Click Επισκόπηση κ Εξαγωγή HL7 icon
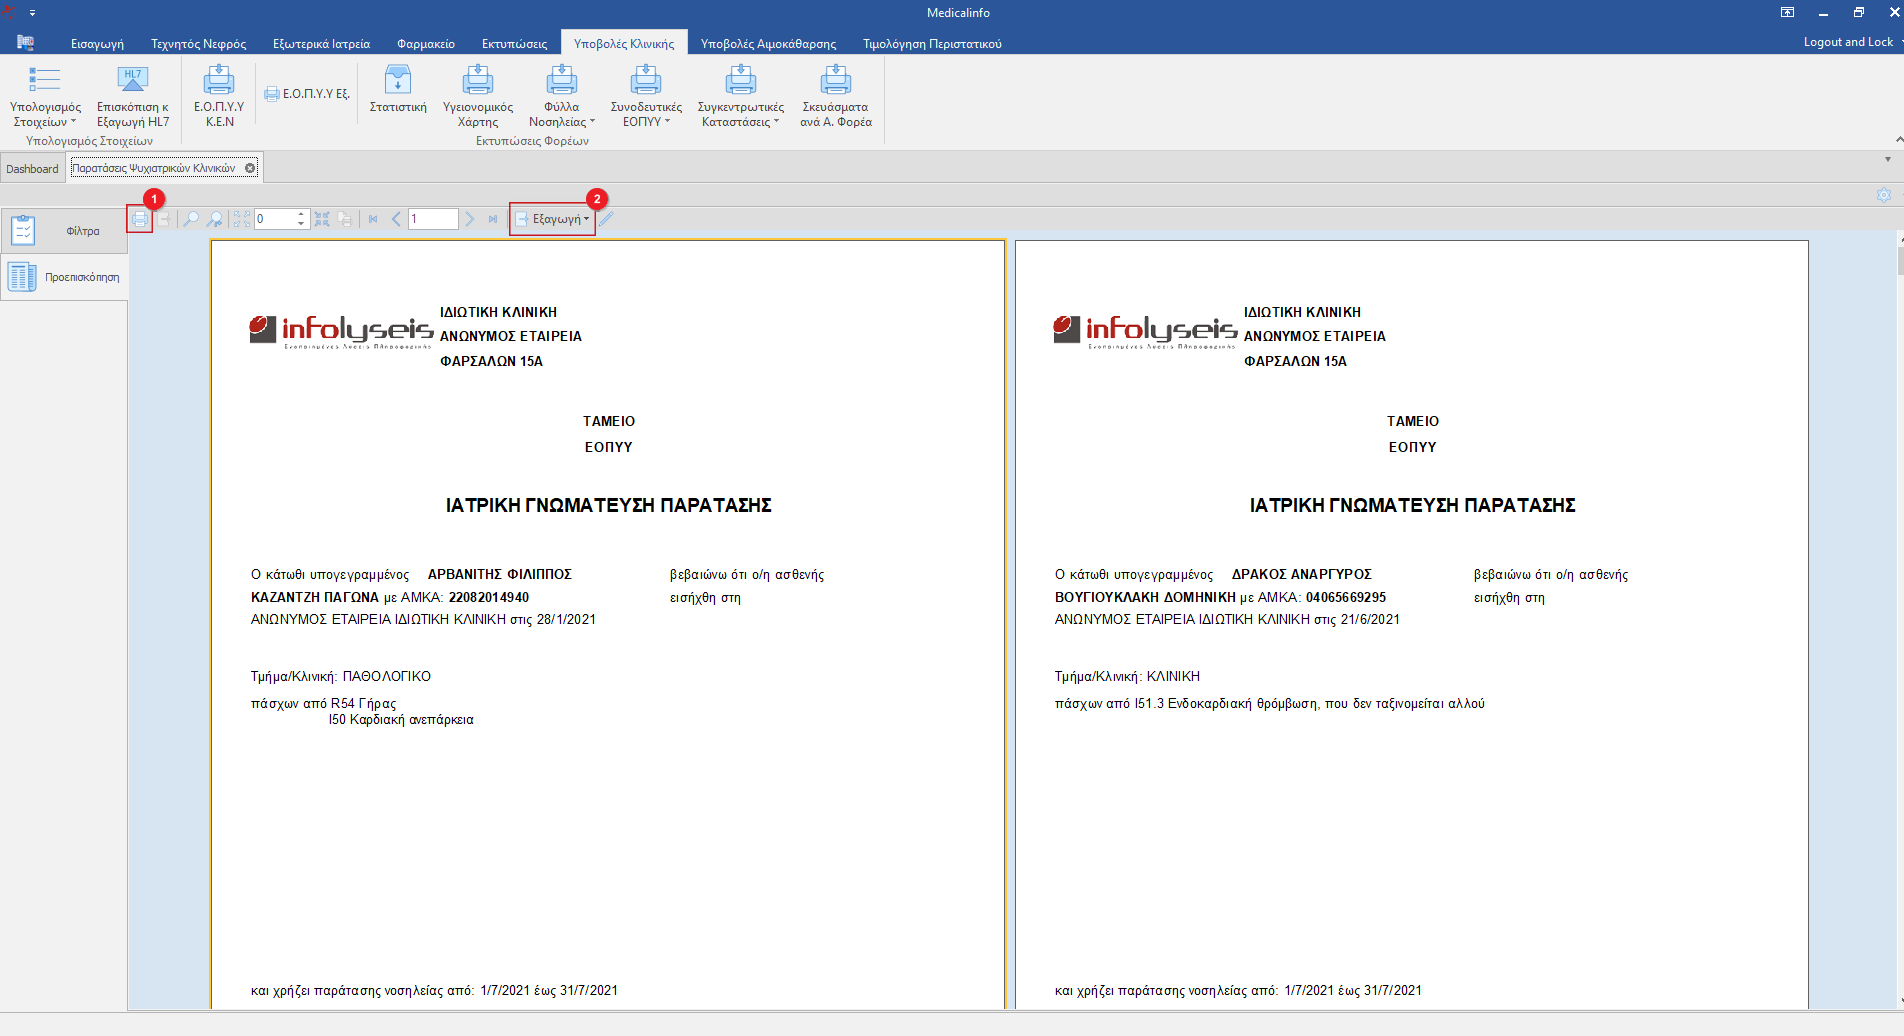This screenshot has height=1036, width=1904. click(x=133, y=97)
